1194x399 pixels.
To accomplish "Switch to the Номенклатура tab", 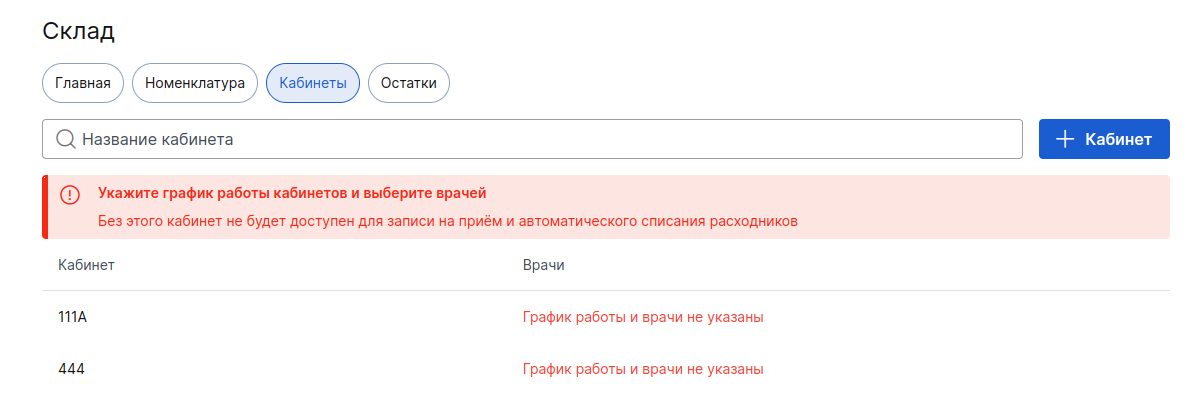I will click(195, 83).
